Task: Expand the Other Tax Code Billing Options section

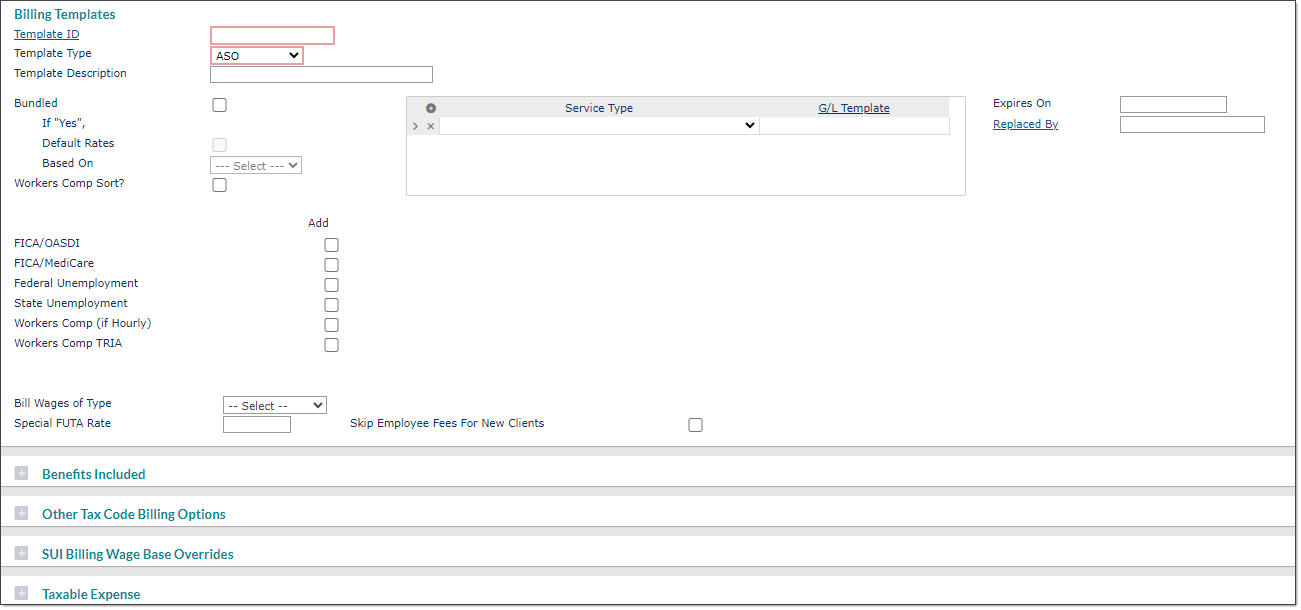Action: [21, 513]
